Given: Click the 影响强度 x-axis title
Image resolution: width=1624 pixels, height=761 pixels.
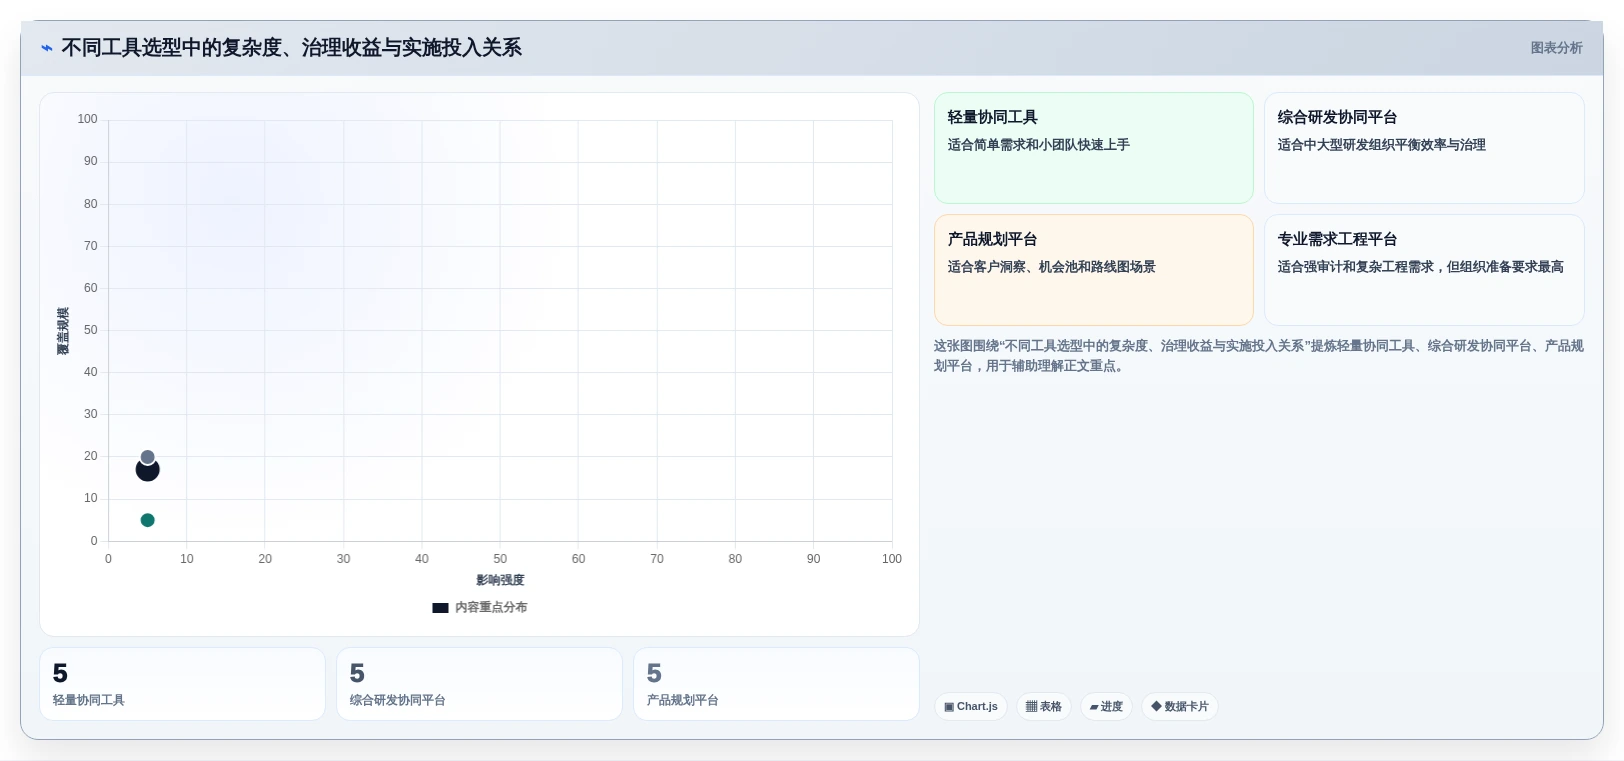Looking at the screenshot, I should point(500,580).
